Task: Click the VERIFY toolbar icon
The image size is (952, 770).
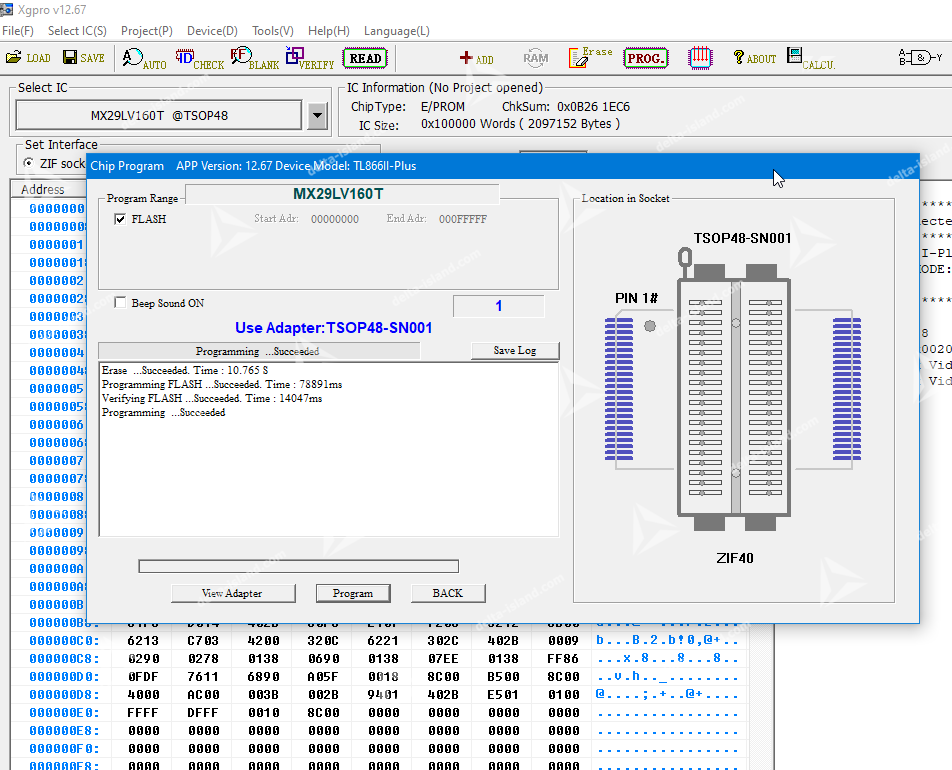Action: [310, 59]
